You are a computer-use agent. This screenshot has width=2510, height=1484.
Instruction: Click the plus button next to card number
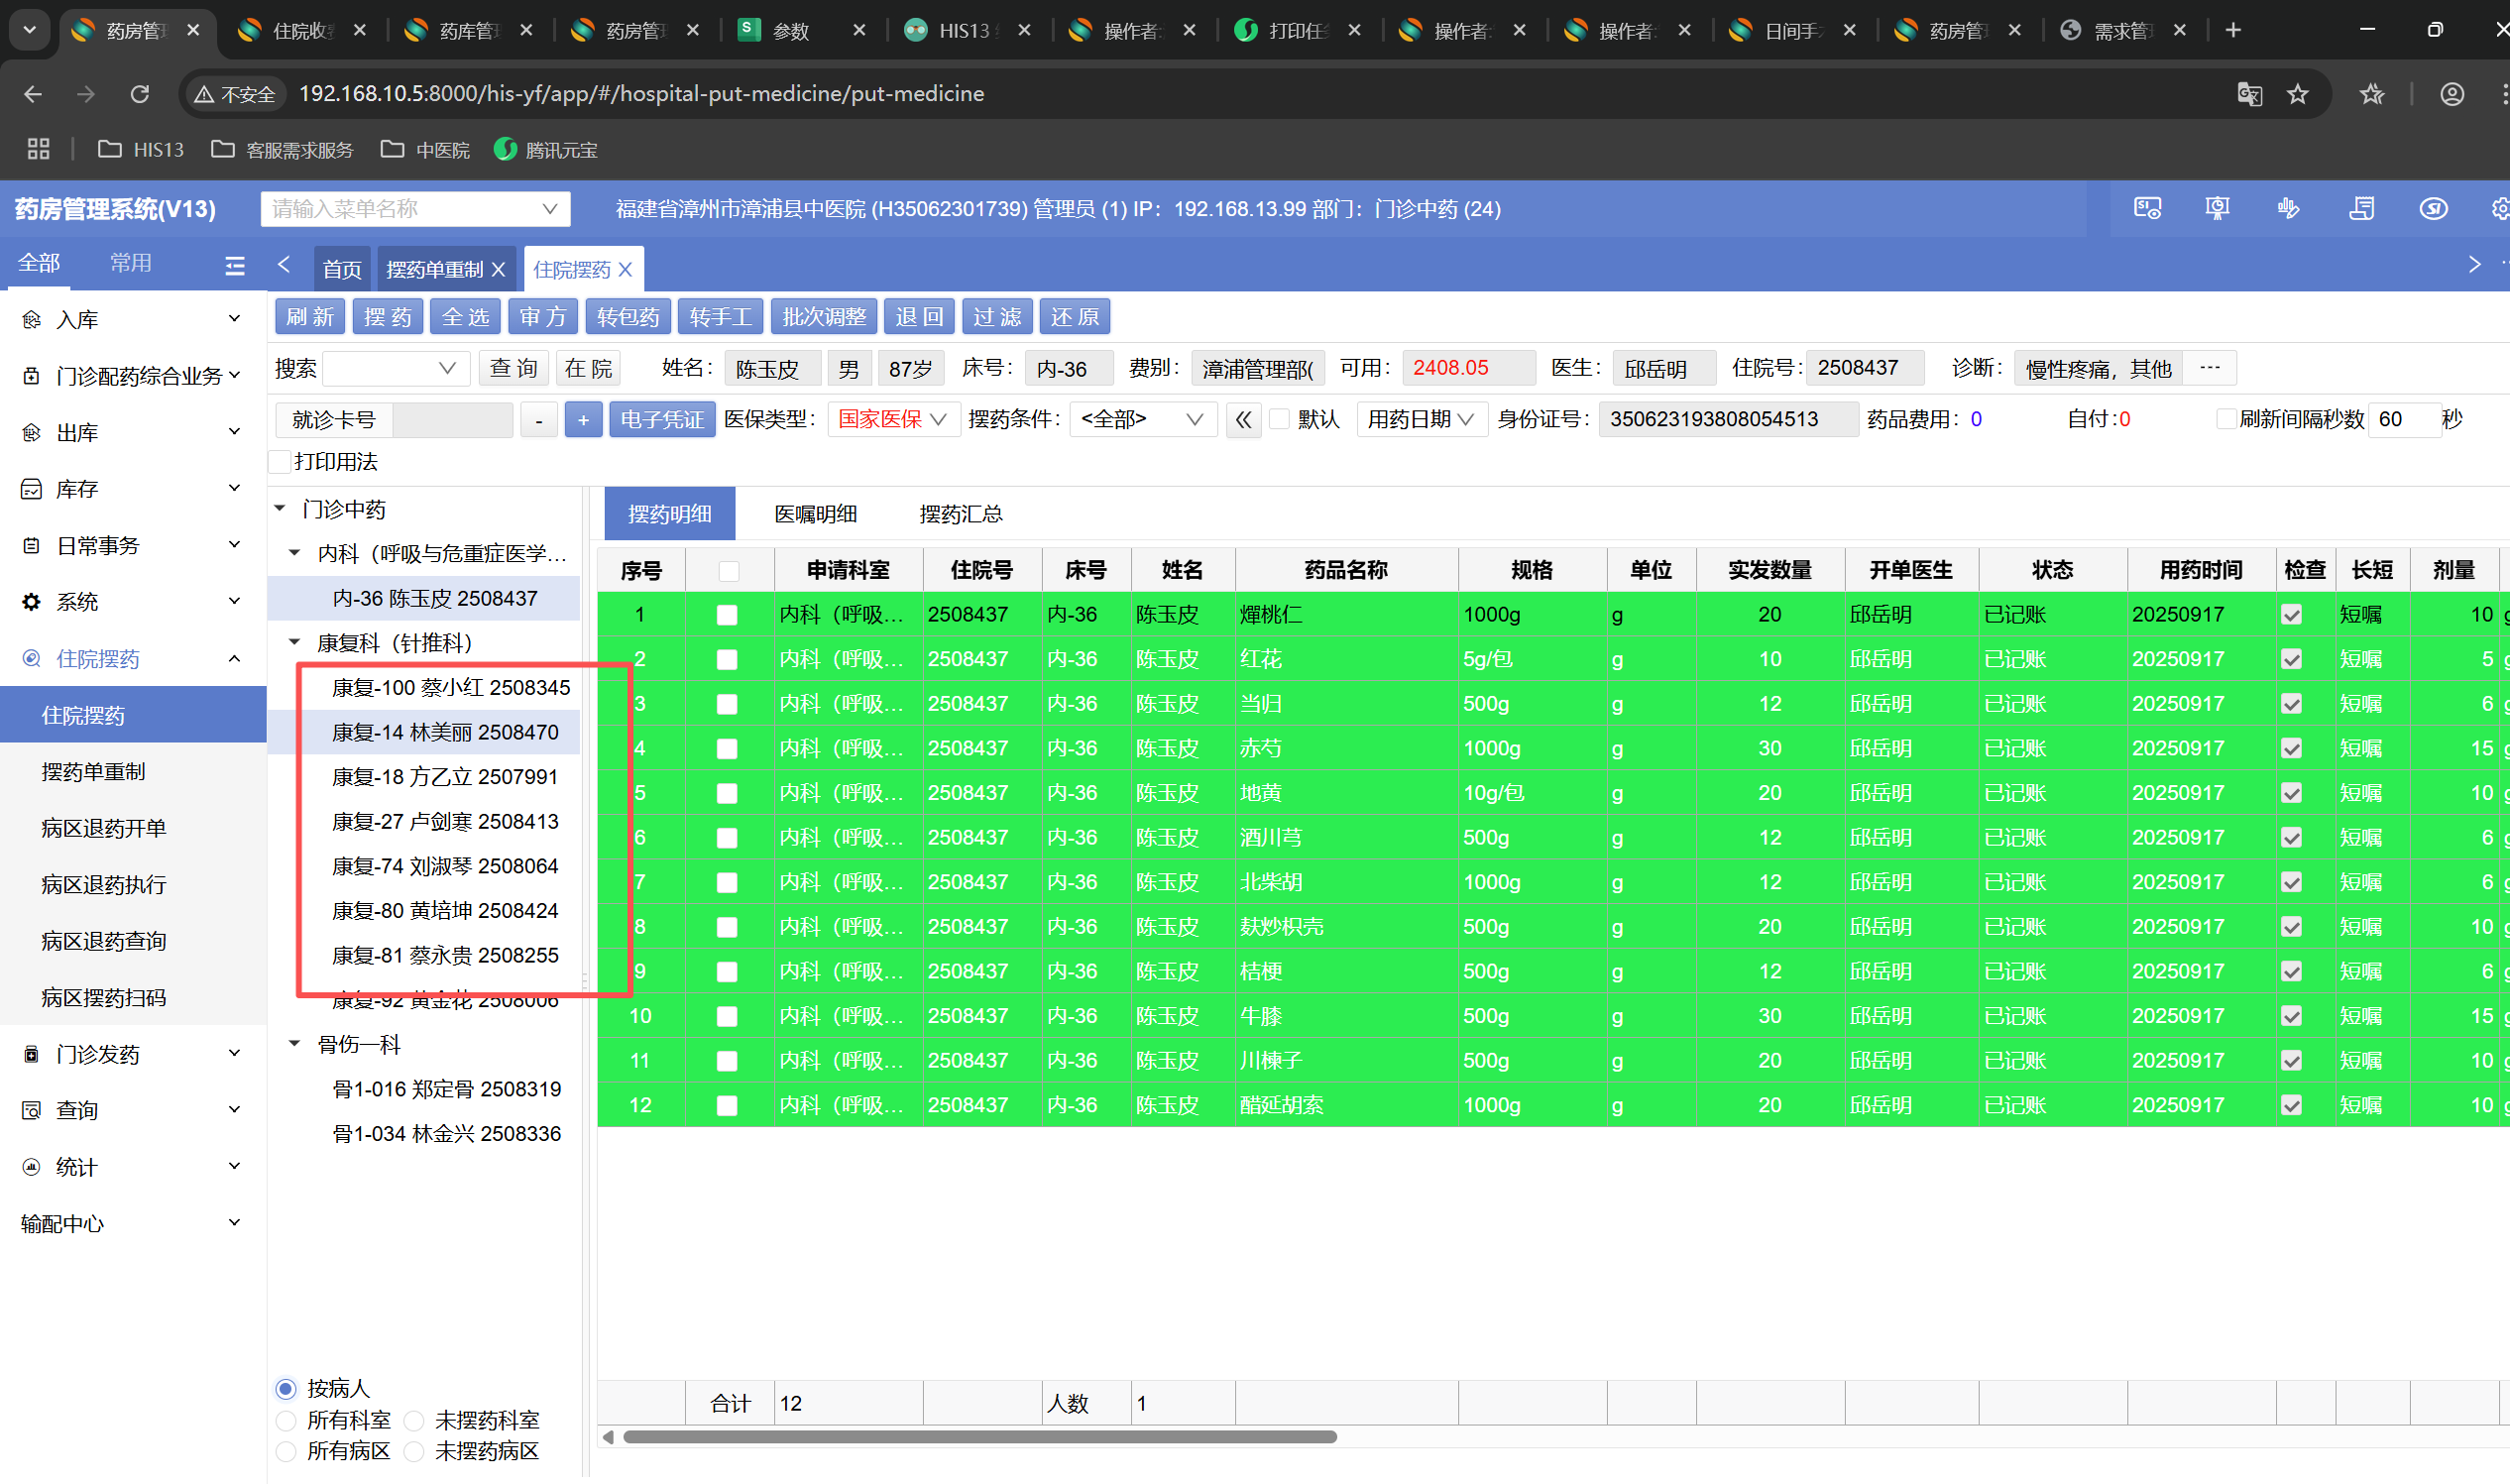pyautogui.click(x=583, y=419)
